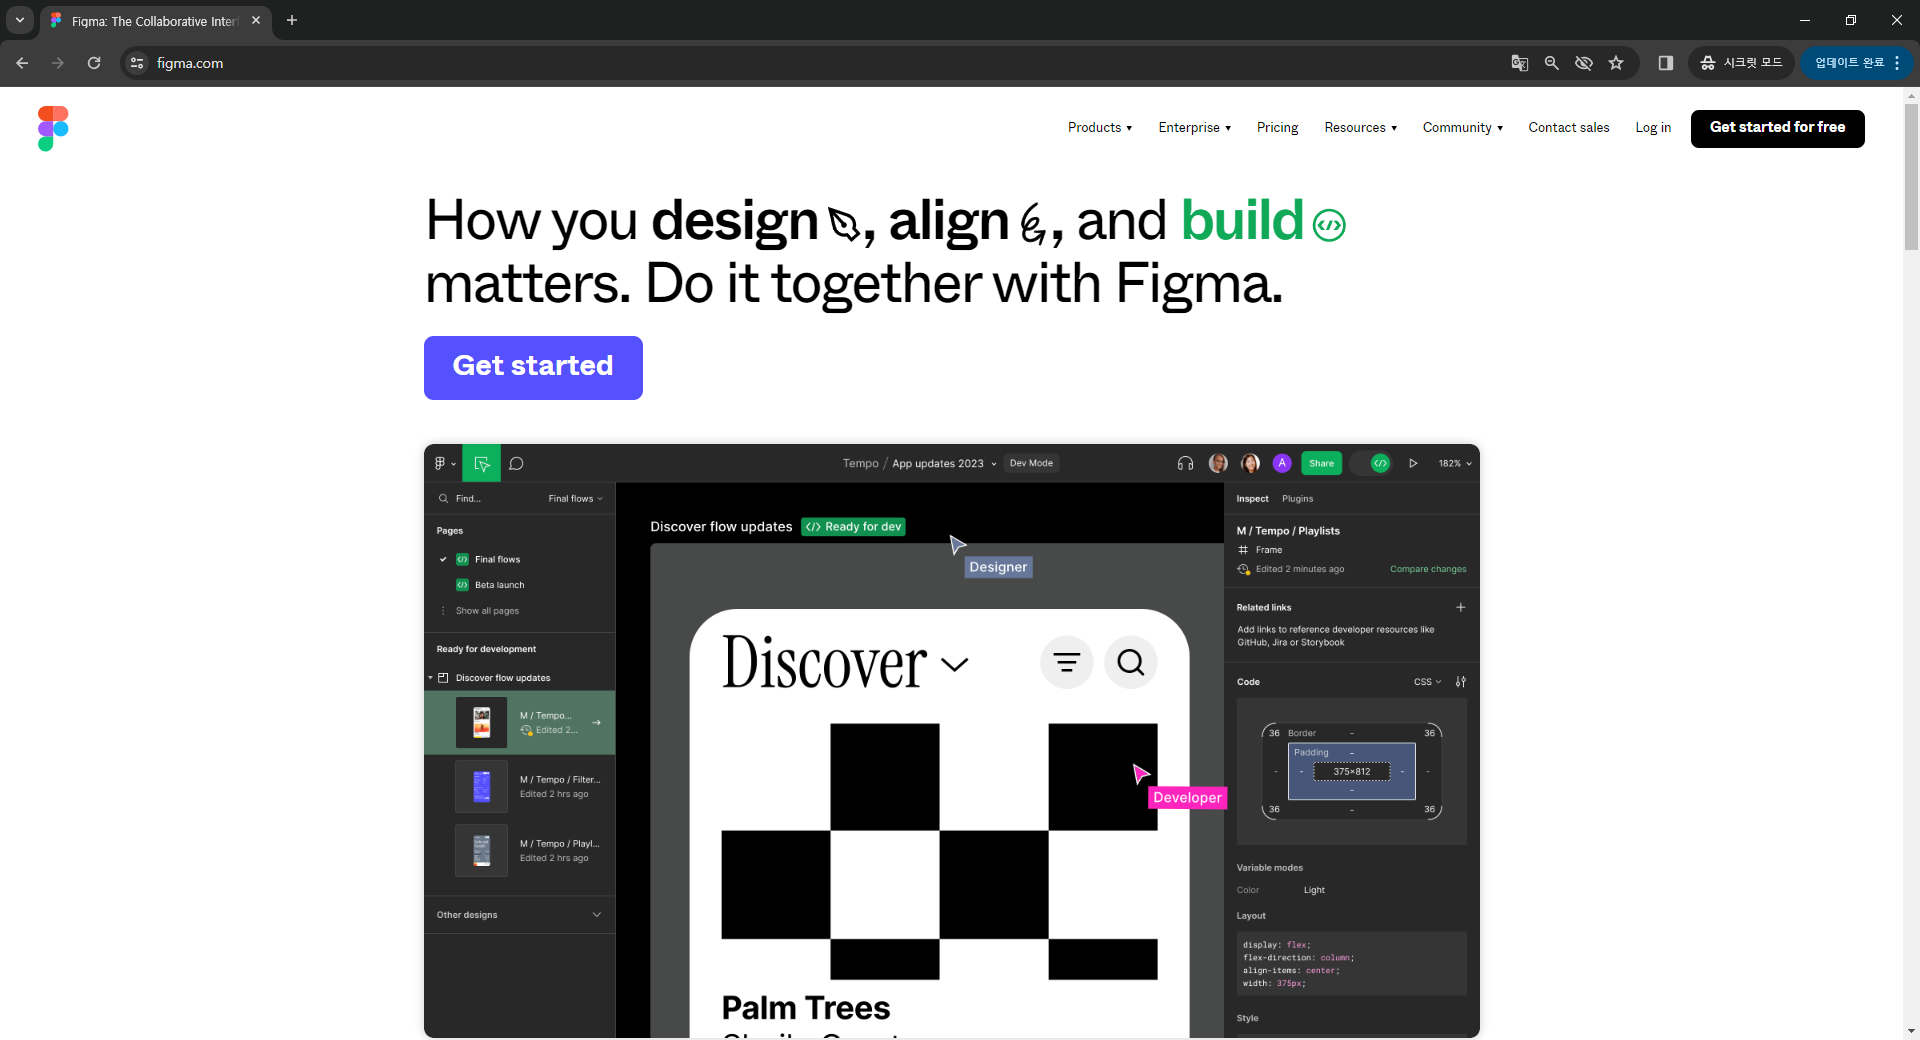Open the Figma main menu icon in the mockup toolbar
The height and width of the screenshot is (1040, 1920).
click(444, 463)
